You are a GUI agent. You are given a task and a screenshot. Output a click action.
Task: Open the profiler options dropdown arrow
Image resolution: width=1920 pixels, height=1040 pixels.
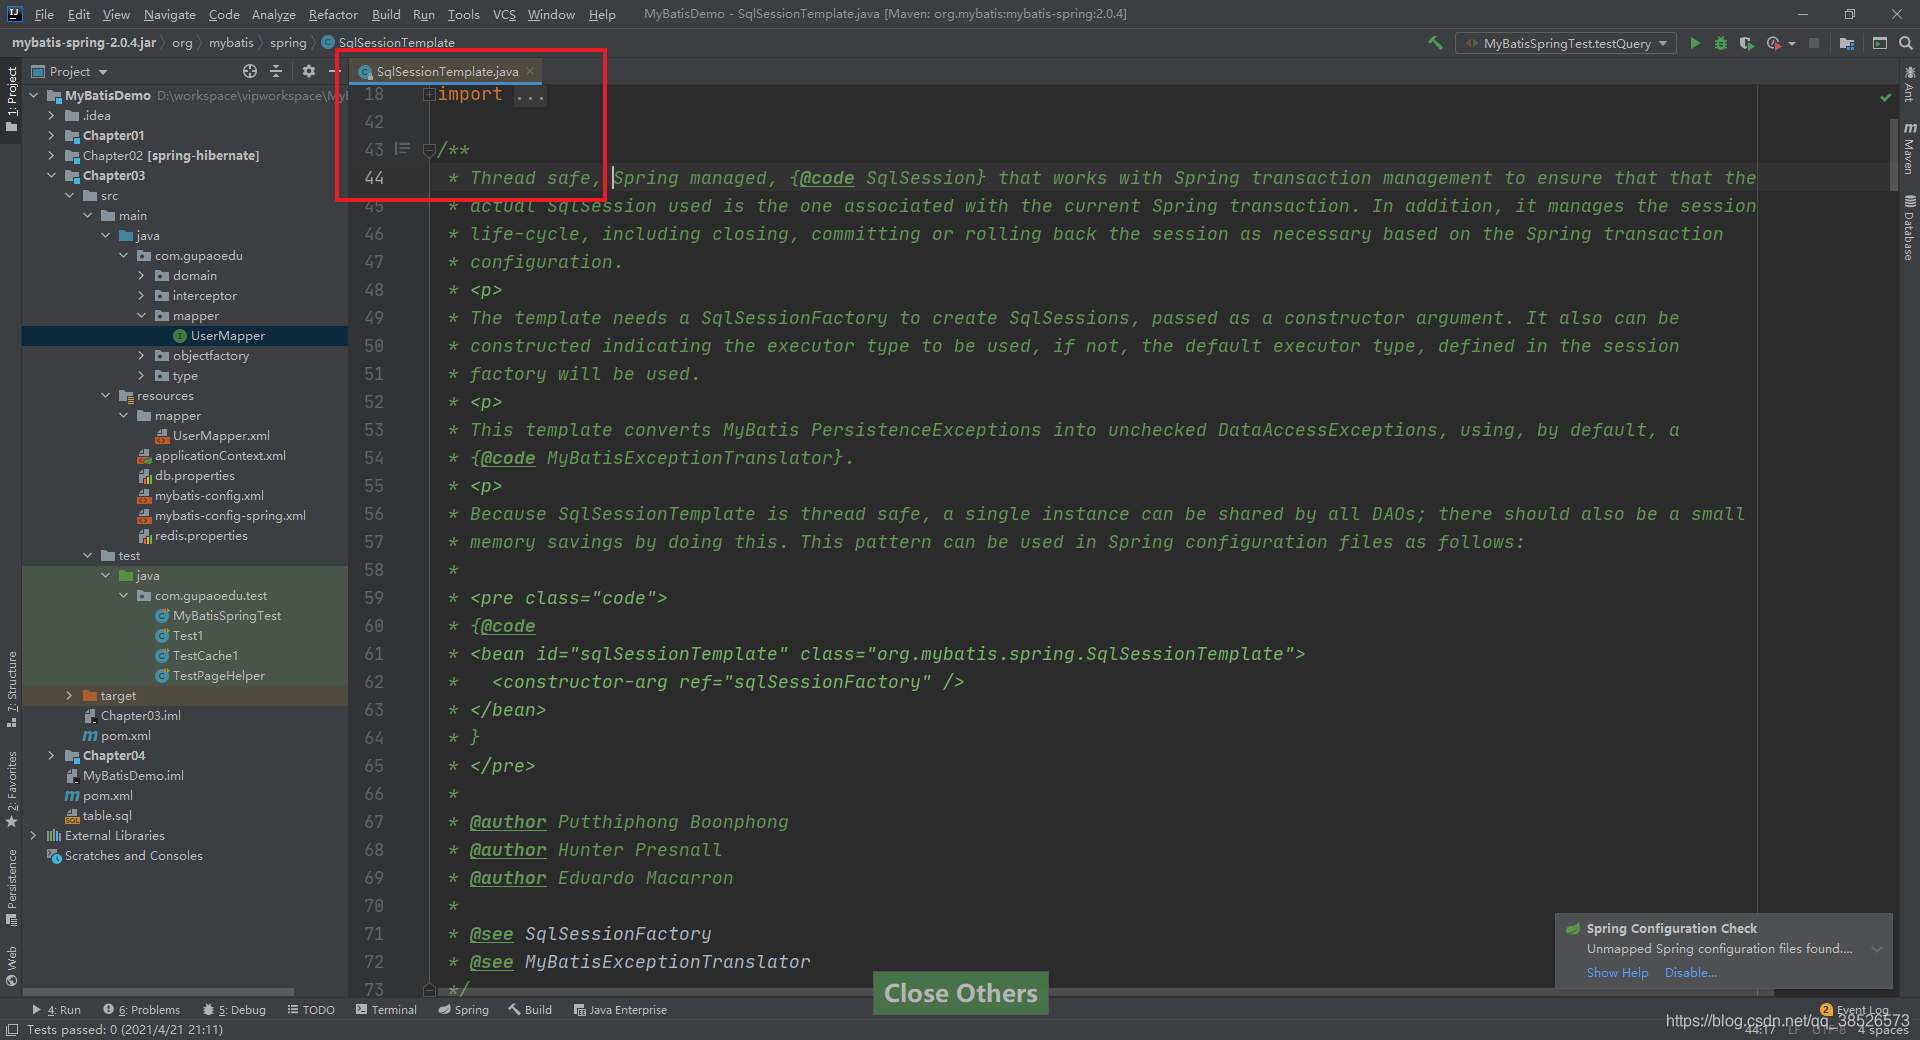[1792, 43]
